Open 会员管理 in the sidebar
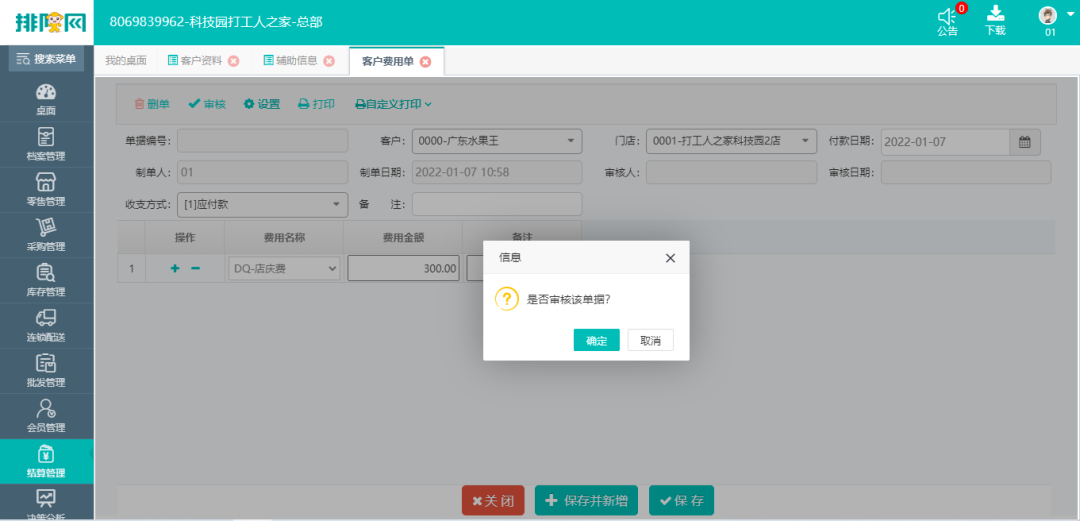This screenshot has width=1080, height=521. point(46,414)
